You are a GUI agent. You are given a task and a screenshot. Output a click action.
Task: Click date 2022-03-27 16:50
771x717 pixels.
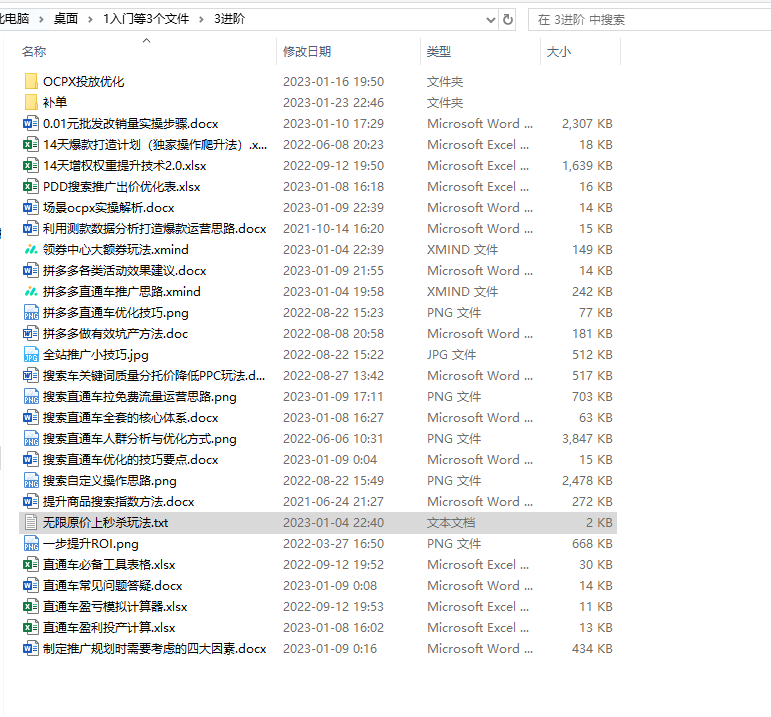coord(333,543)
